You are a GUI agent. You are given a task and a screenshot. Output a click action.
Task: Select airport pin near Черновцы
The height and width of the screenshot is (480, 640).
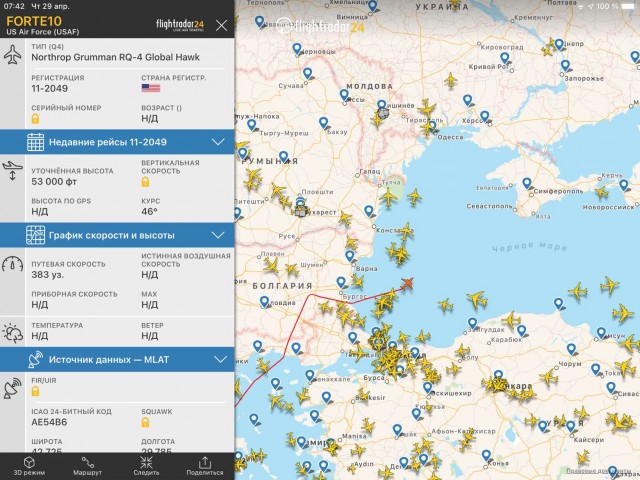coord(297,49)
